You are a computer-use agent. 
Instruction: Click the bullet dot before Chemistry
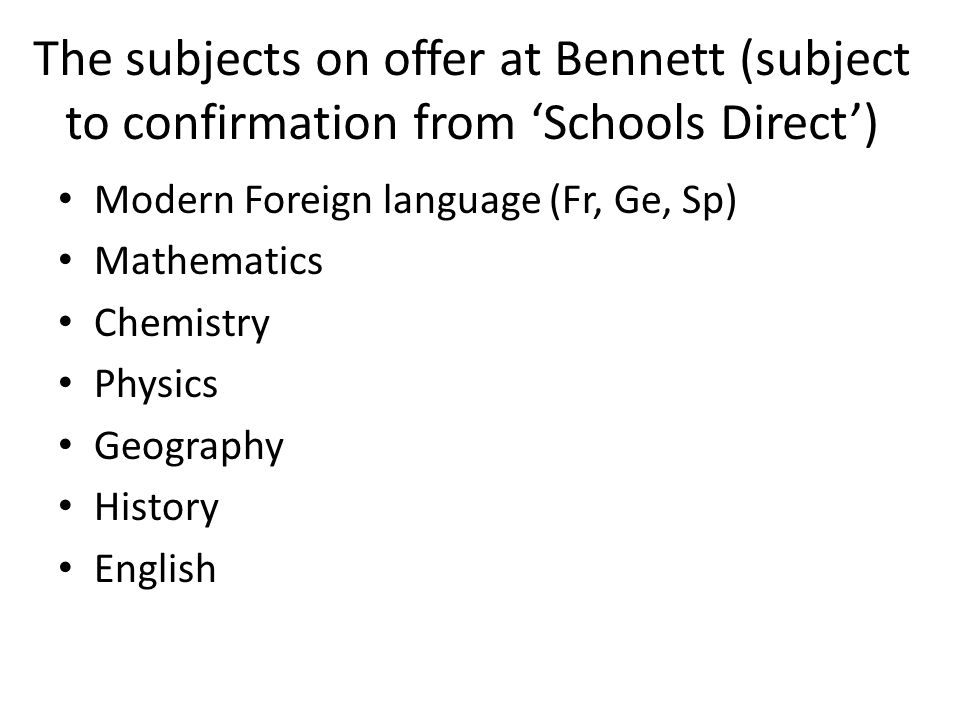66,322
